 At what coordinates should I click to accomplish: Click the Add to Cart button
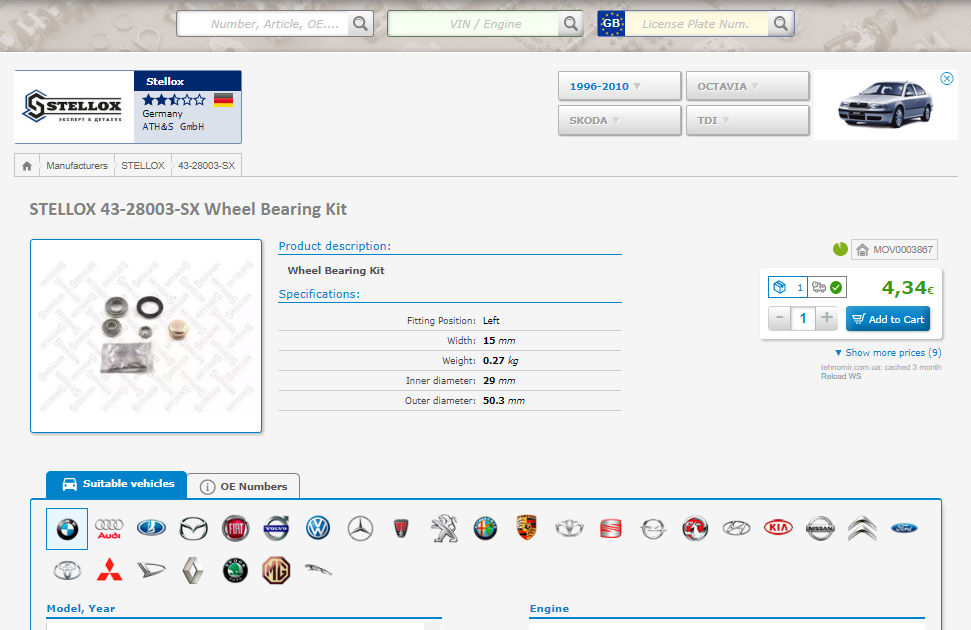[x=887, y=319]
